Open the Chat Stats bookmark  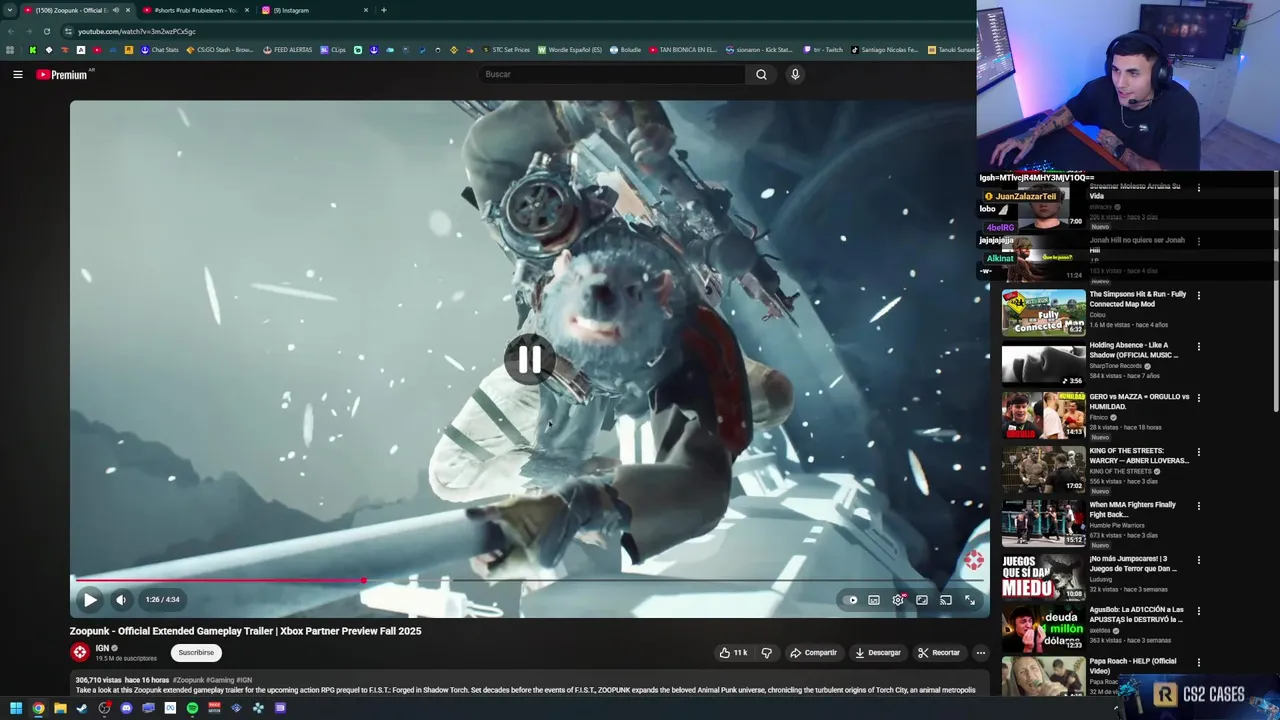tap(159, 50)
